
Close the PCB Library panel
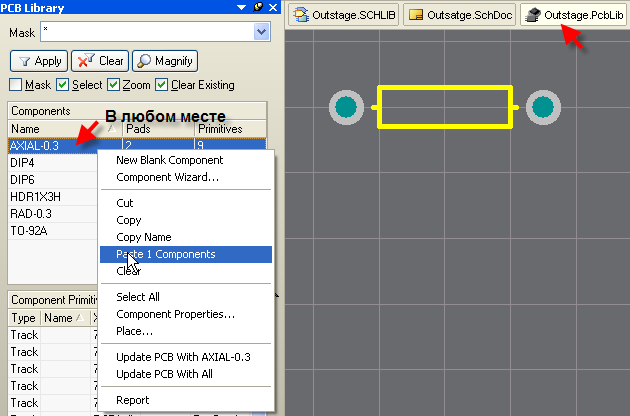(272, 7)
